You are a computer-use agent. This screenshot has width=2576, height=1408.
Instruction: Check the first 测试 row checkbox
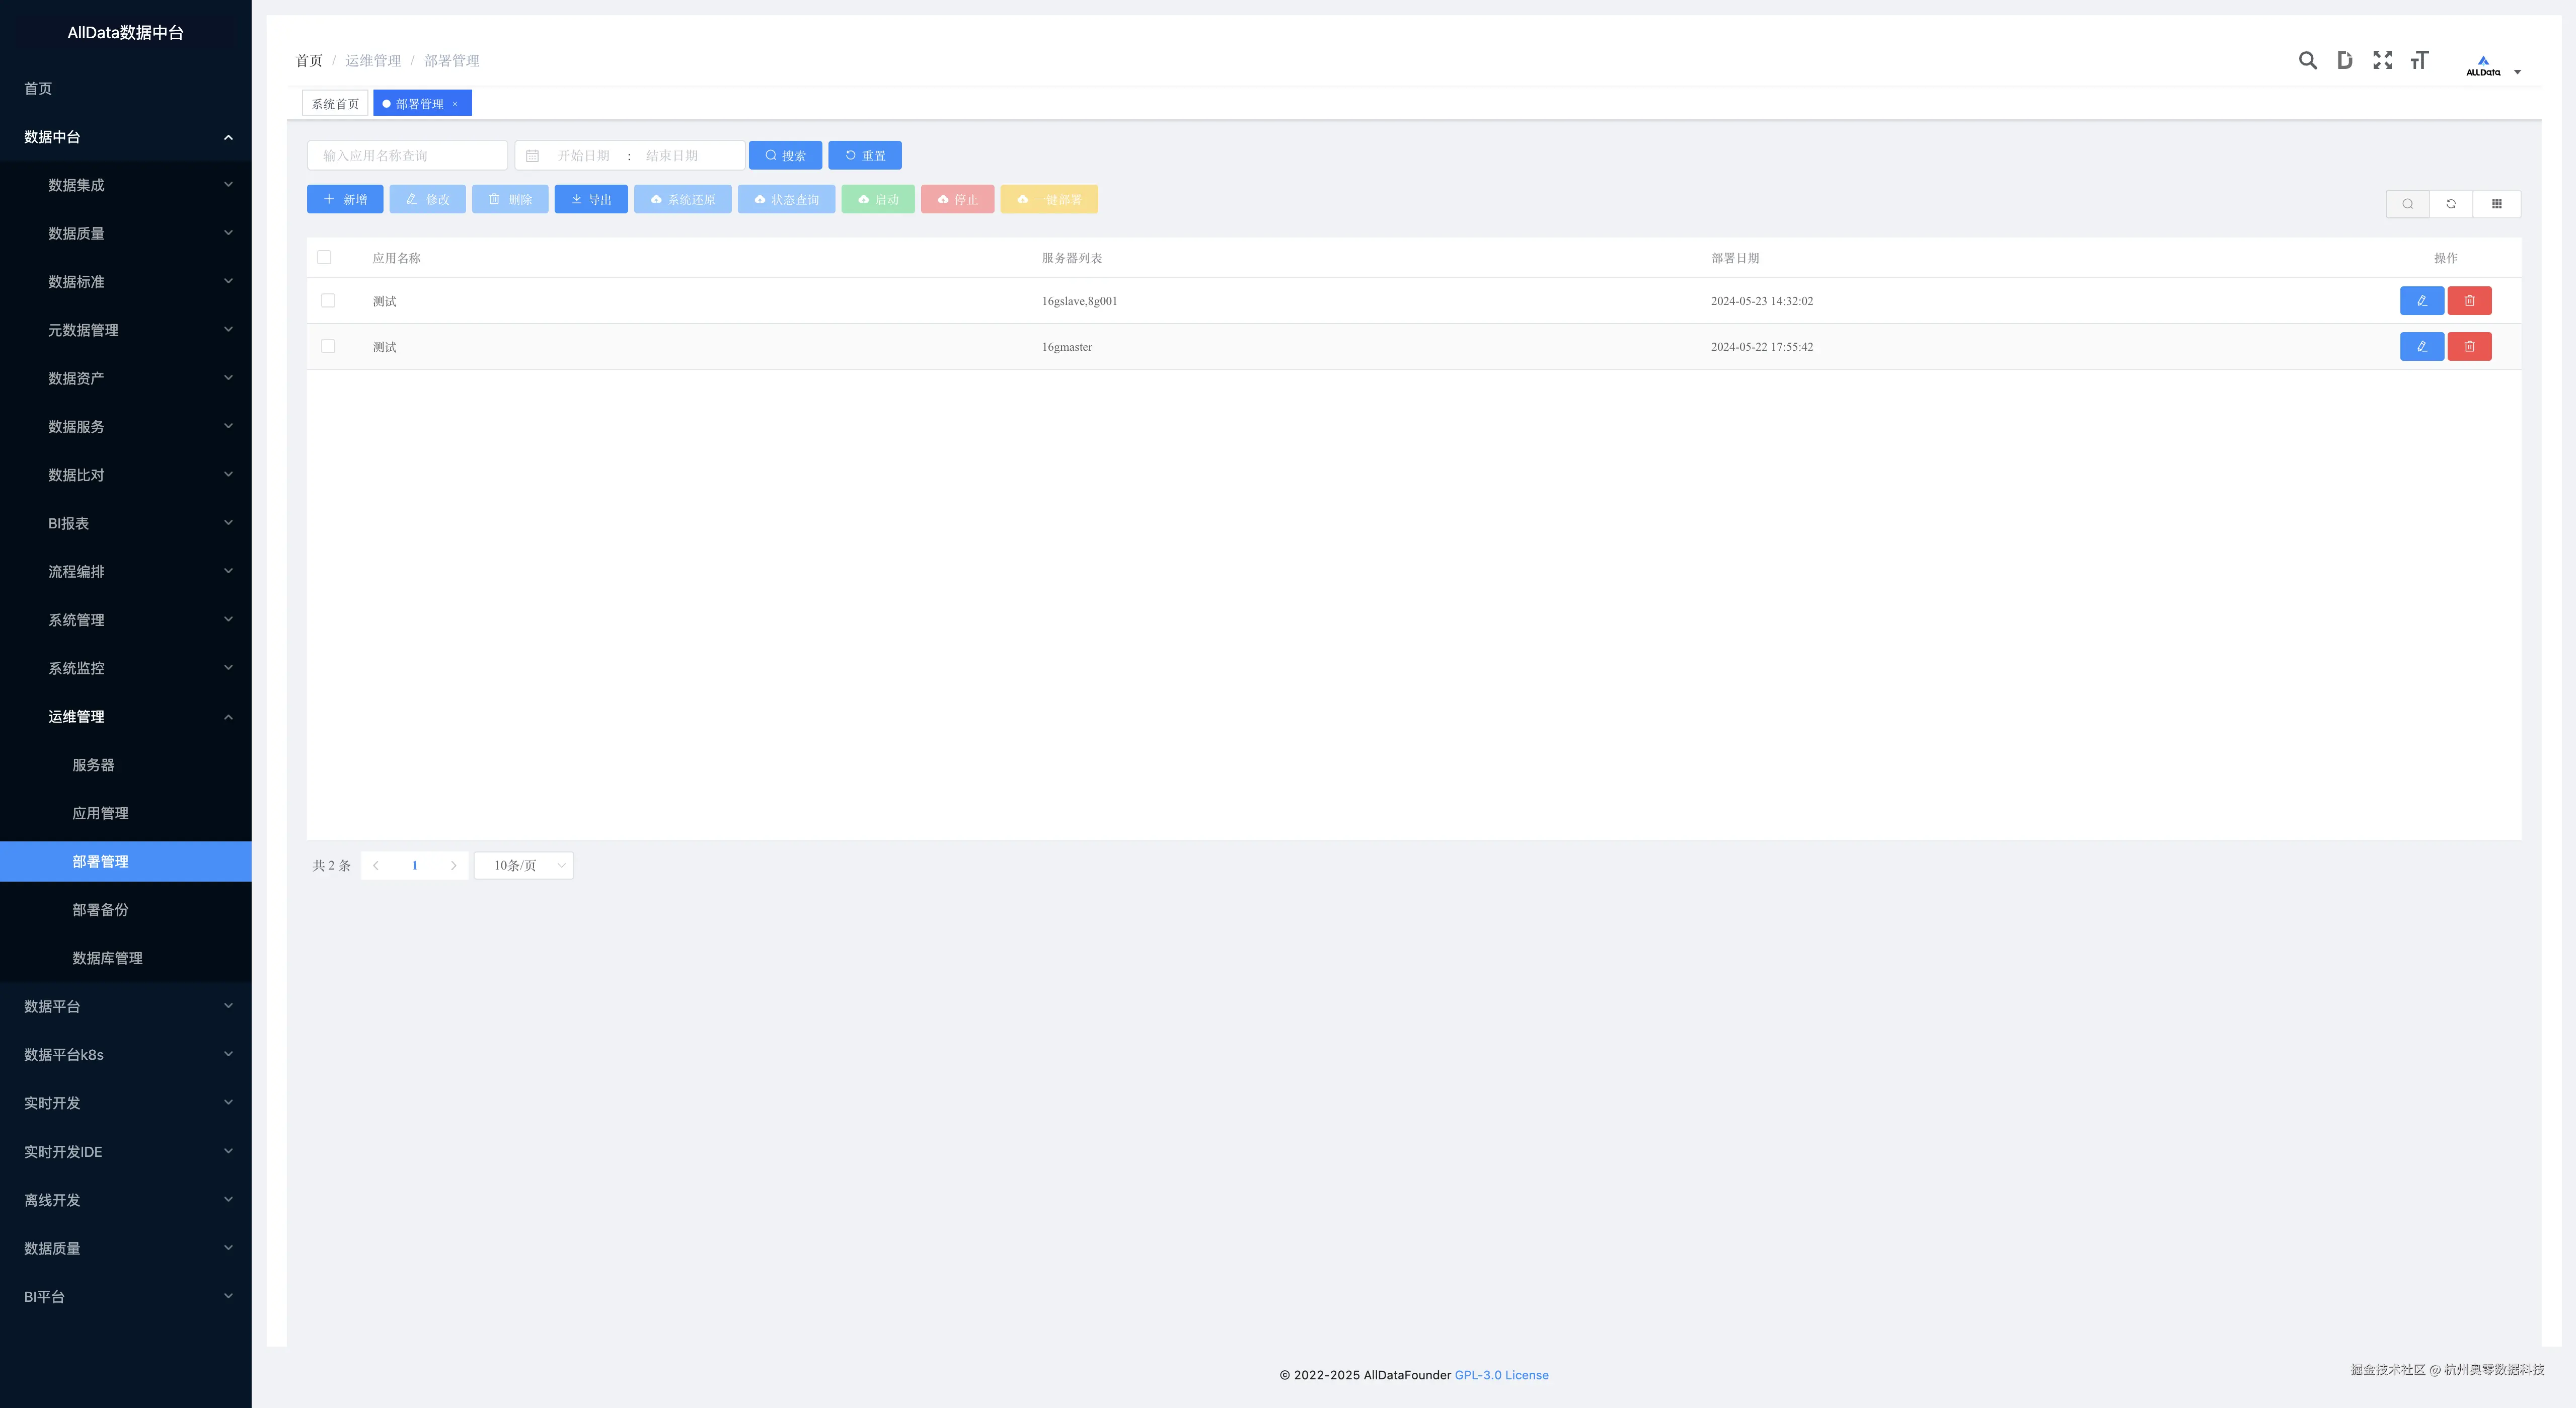pos(328,301)
